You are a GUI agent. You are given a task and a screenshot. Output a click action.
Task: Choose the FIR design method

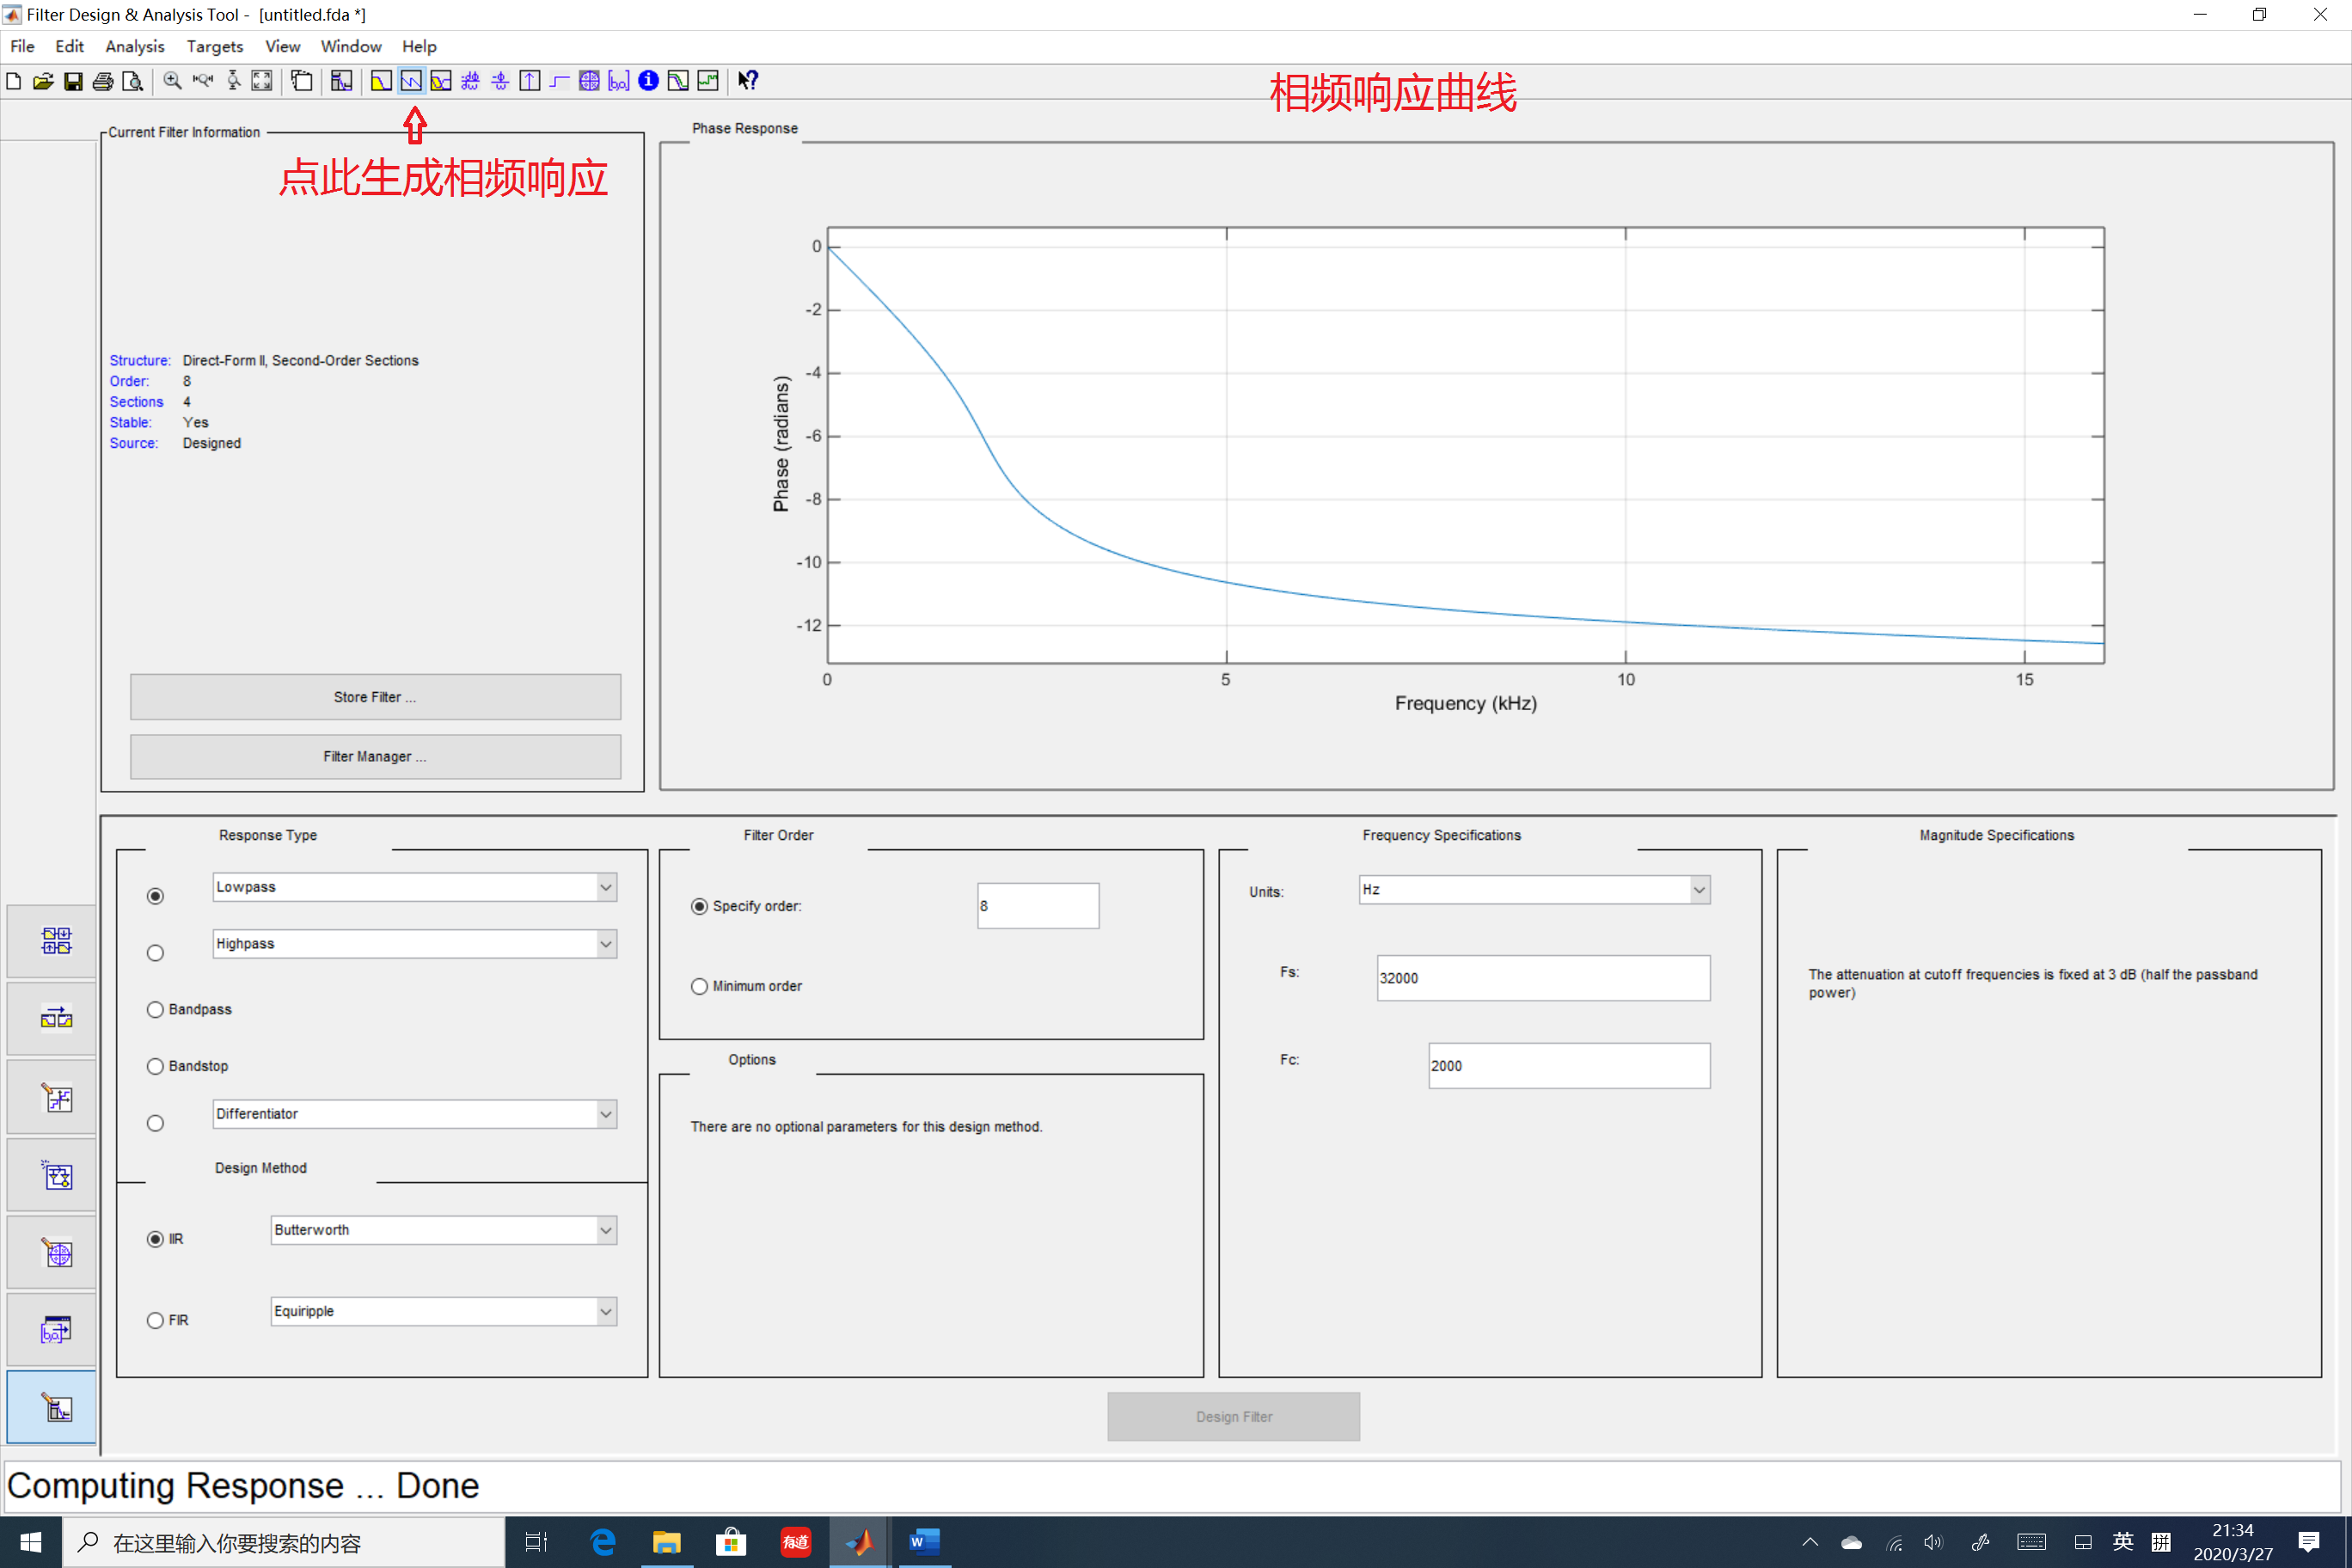click(155, 1320)
